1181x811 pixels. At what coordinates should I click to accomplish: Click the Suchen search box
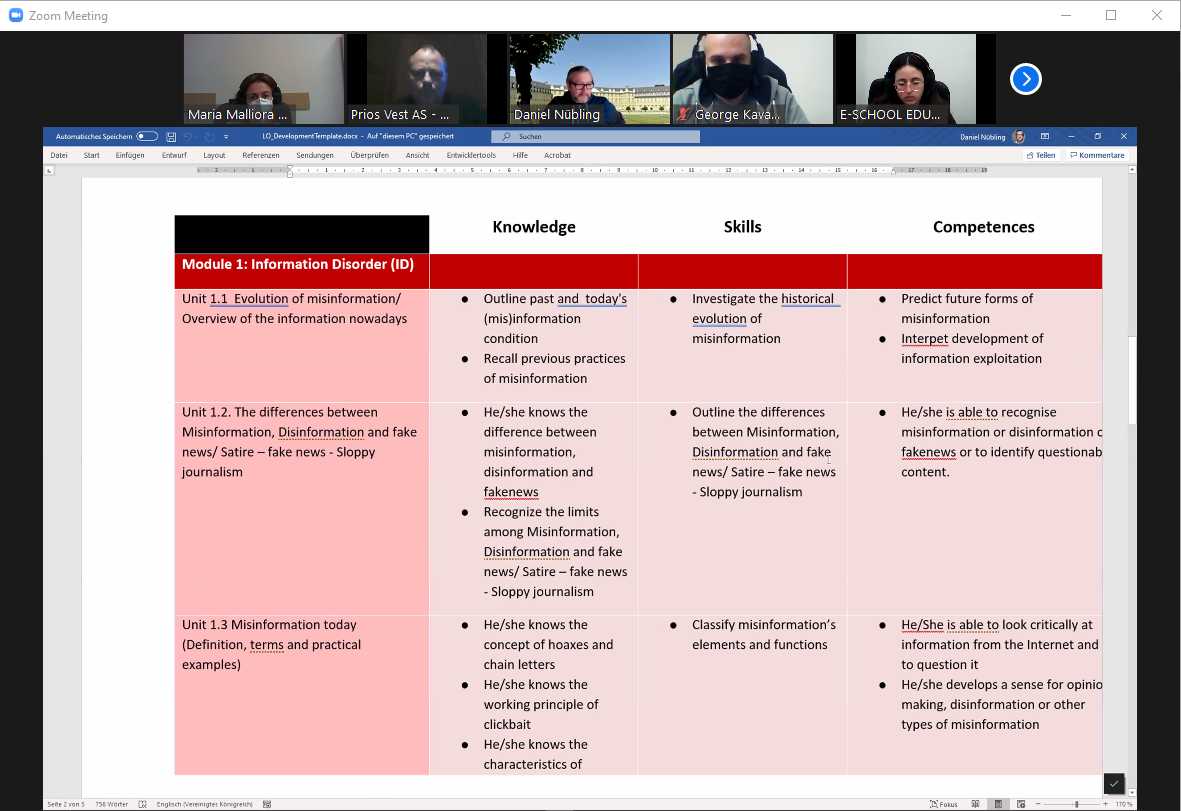coord(595,136)
